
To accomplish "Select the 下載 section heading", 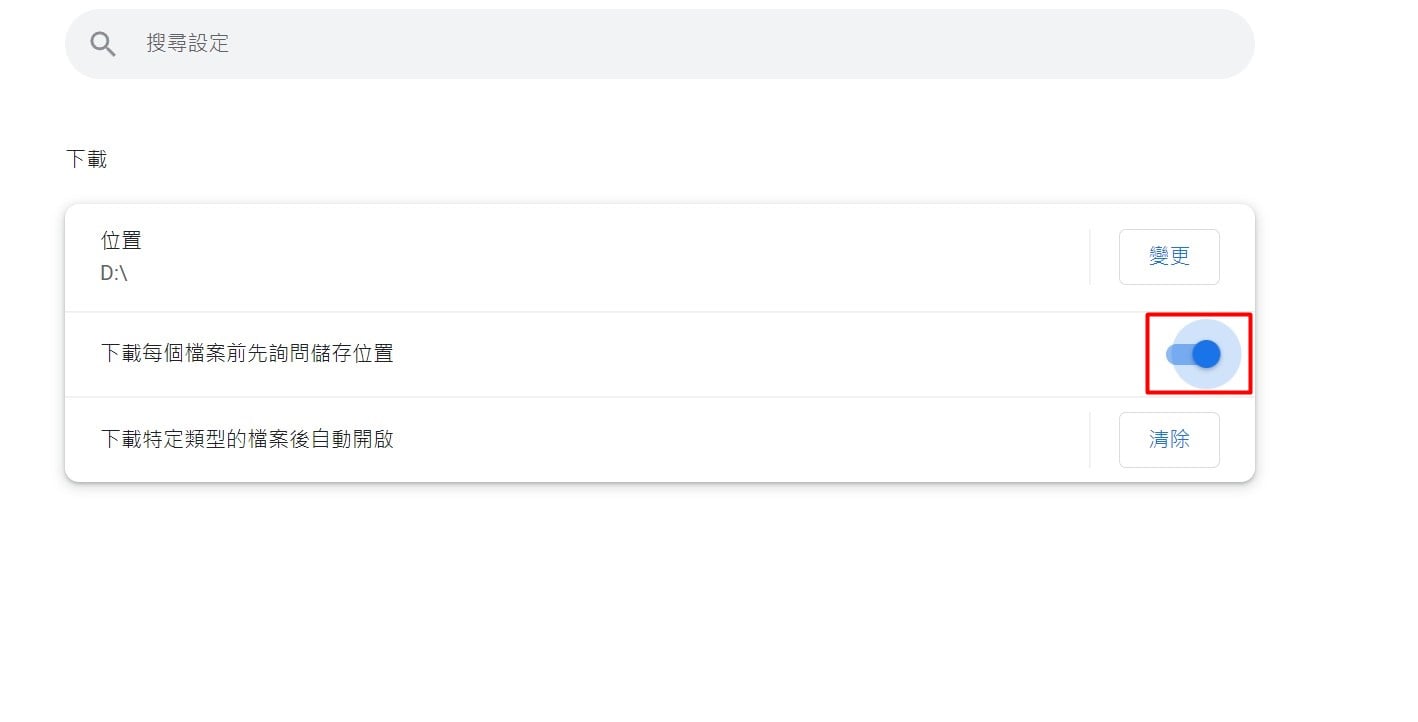I will [86, 160].
